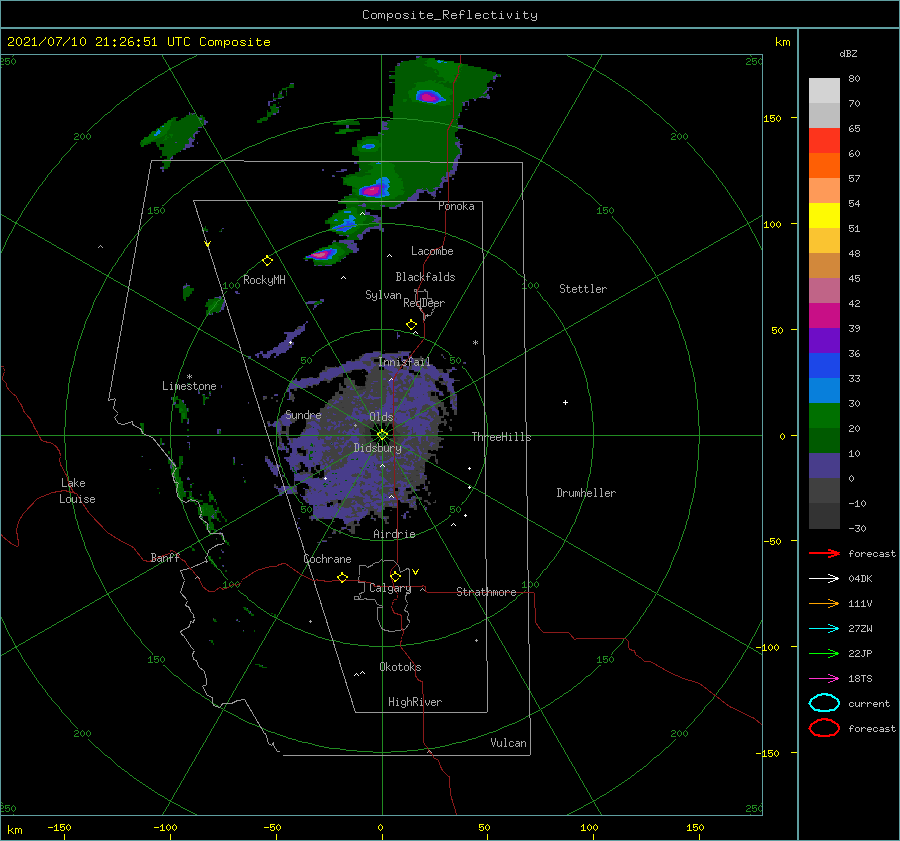The image size is (900, 841).
Task: Click the Sylvan label
Action: pyautogui.click(x=383, y=295)
